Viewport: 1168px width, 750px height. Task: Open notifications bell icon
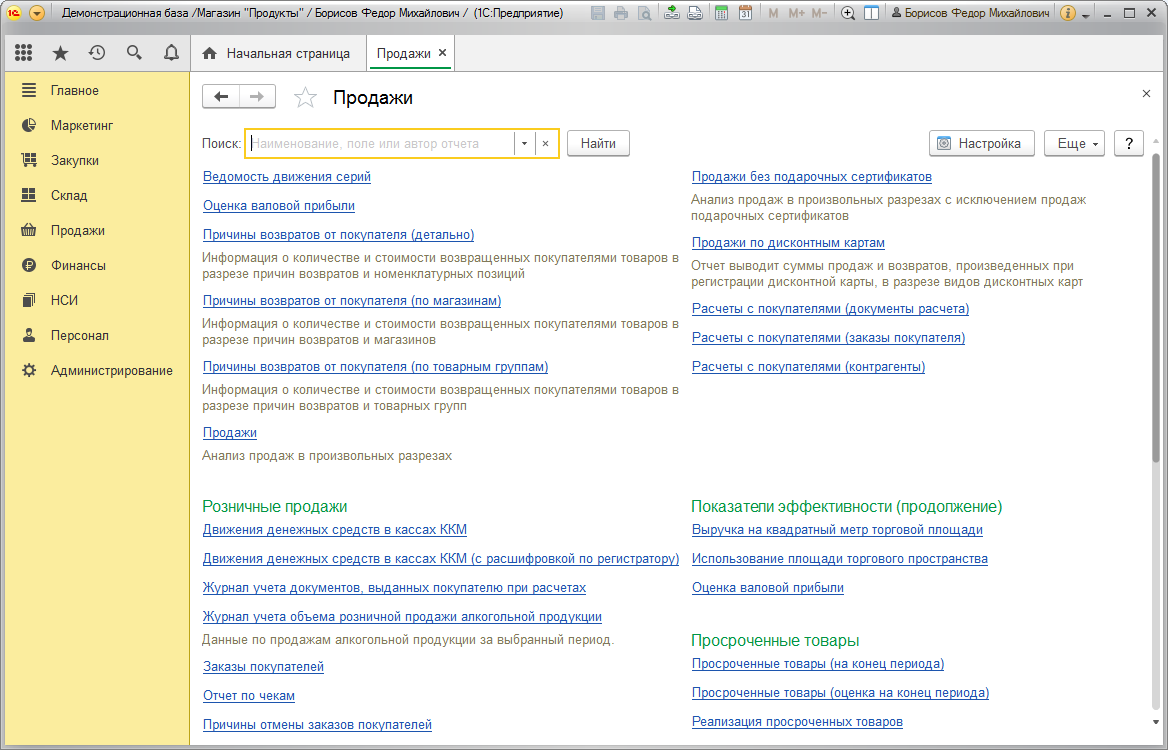171,53
